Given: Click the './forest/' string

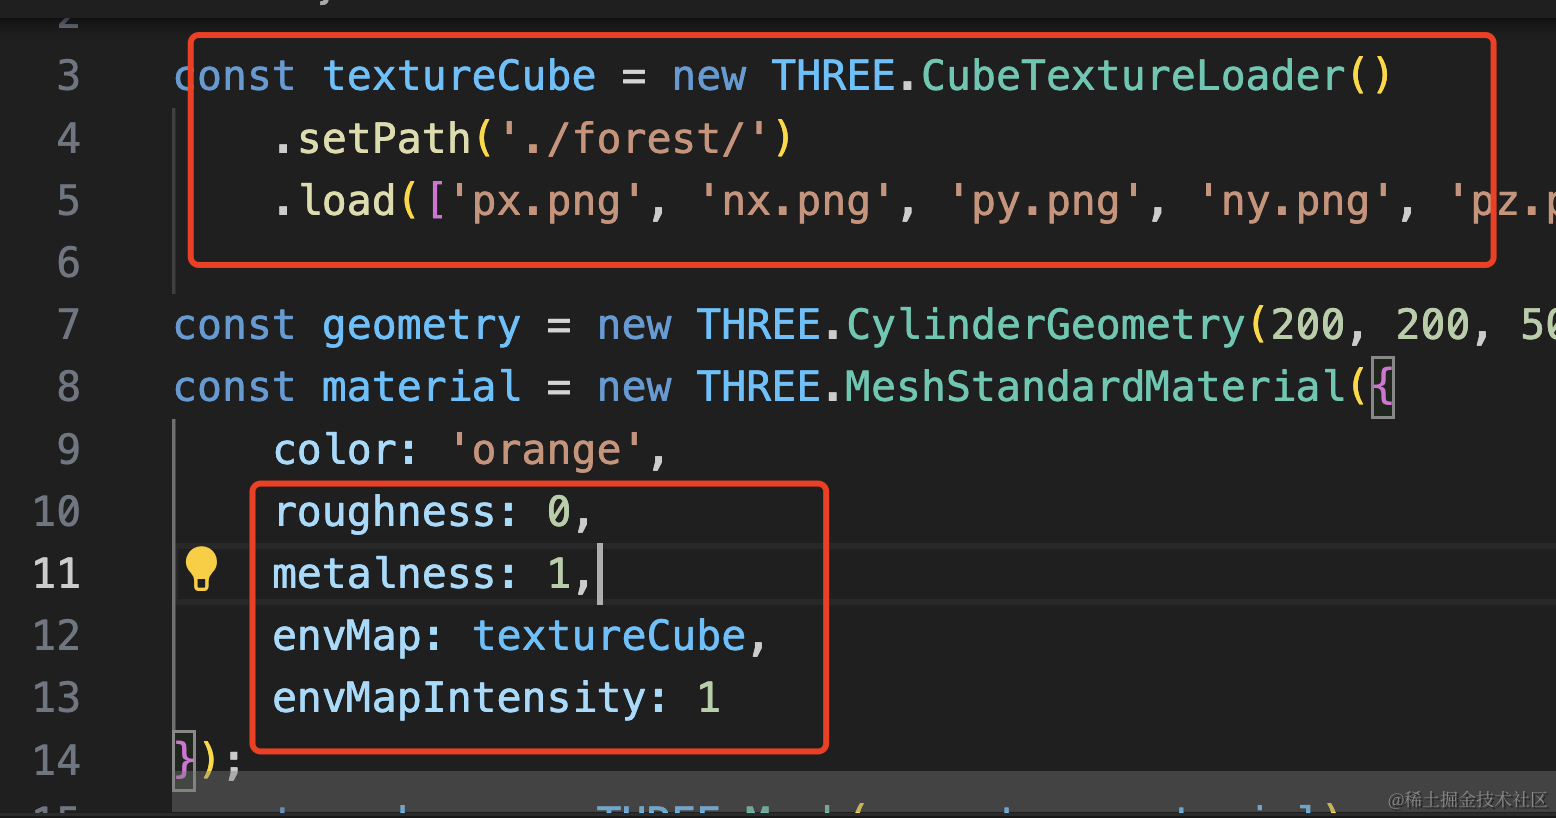Looking at the screenshot, I should 633,138.
